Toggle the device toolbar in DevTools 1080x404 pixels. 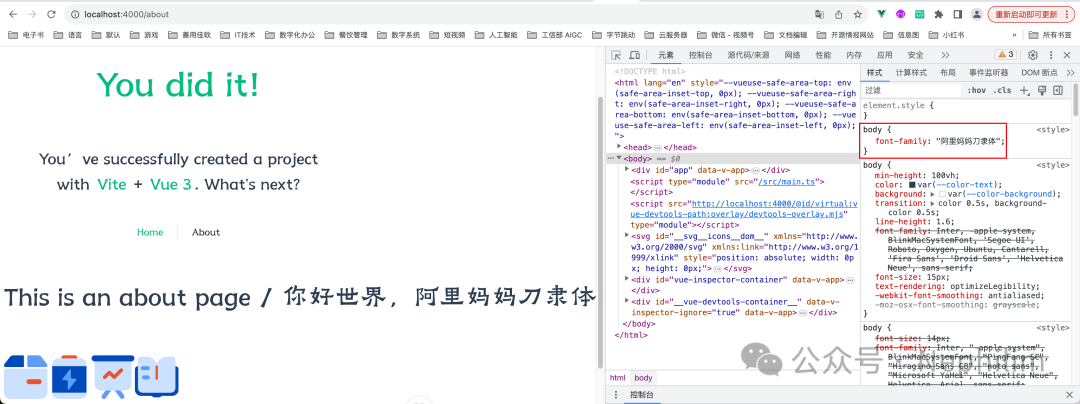click(x=634, y=55)
